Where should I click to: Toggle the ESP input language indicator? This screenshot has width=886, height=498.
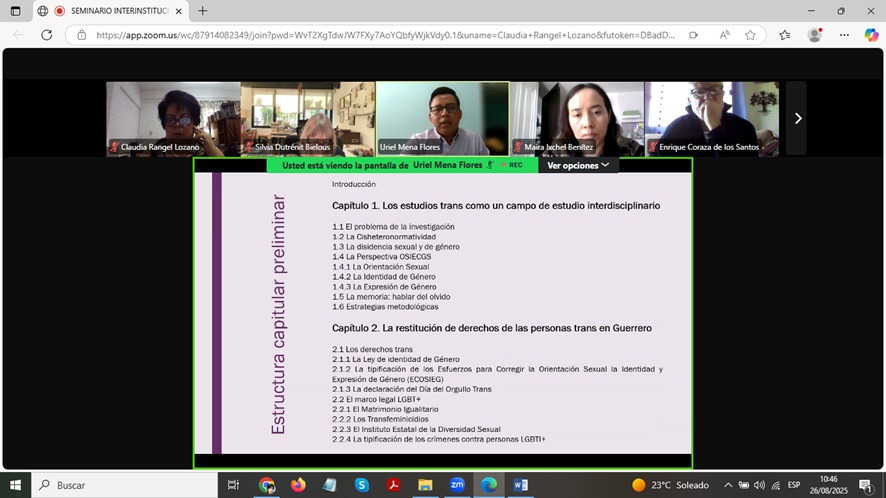pos(793,485)
